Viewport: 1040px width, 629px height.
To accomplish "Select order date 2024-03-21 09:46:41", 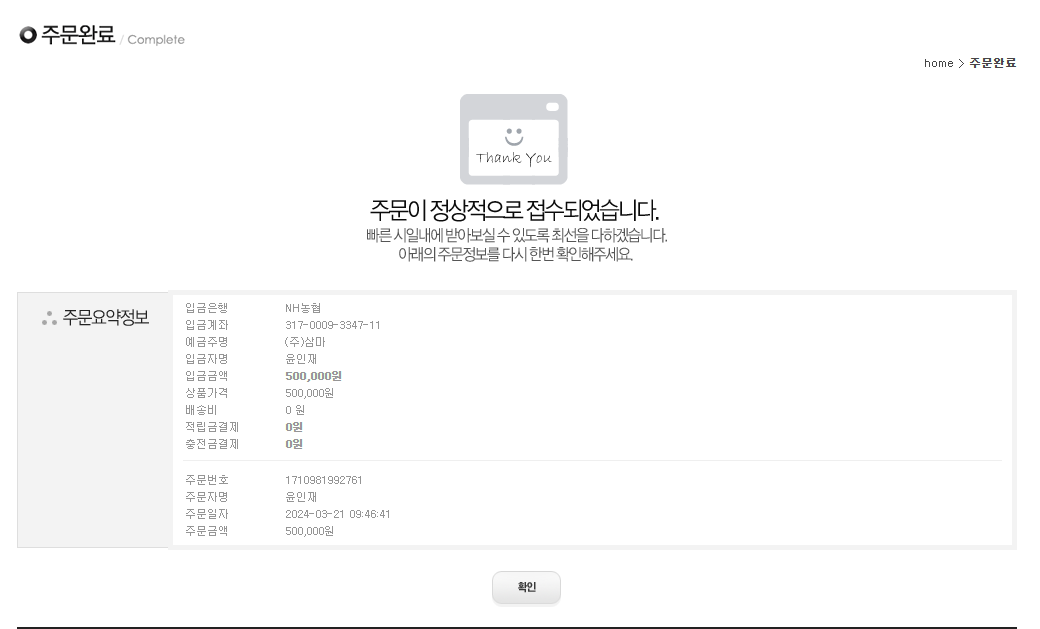I will [338, 514].
